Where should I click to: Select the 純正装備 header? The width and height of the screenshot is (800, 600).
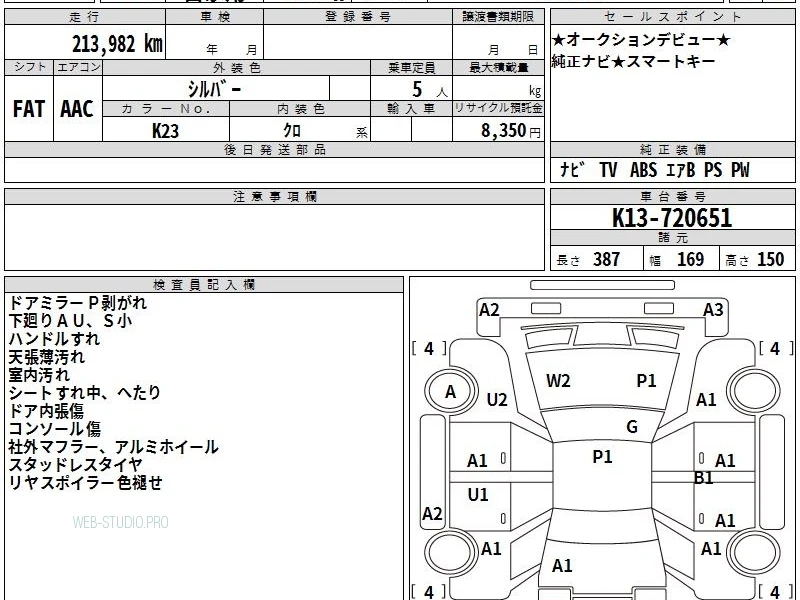point(672,149)
